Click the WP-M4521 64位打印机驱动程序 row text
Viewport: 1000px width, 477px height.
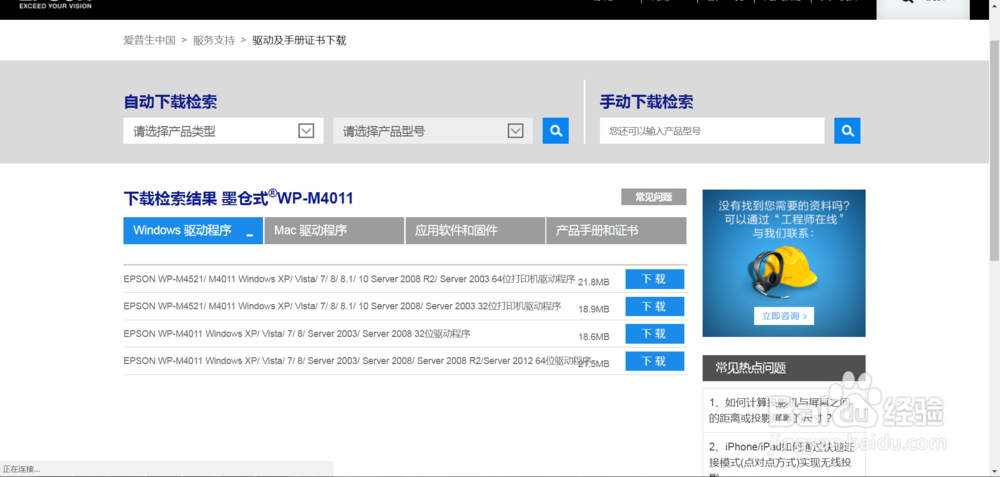349,279
